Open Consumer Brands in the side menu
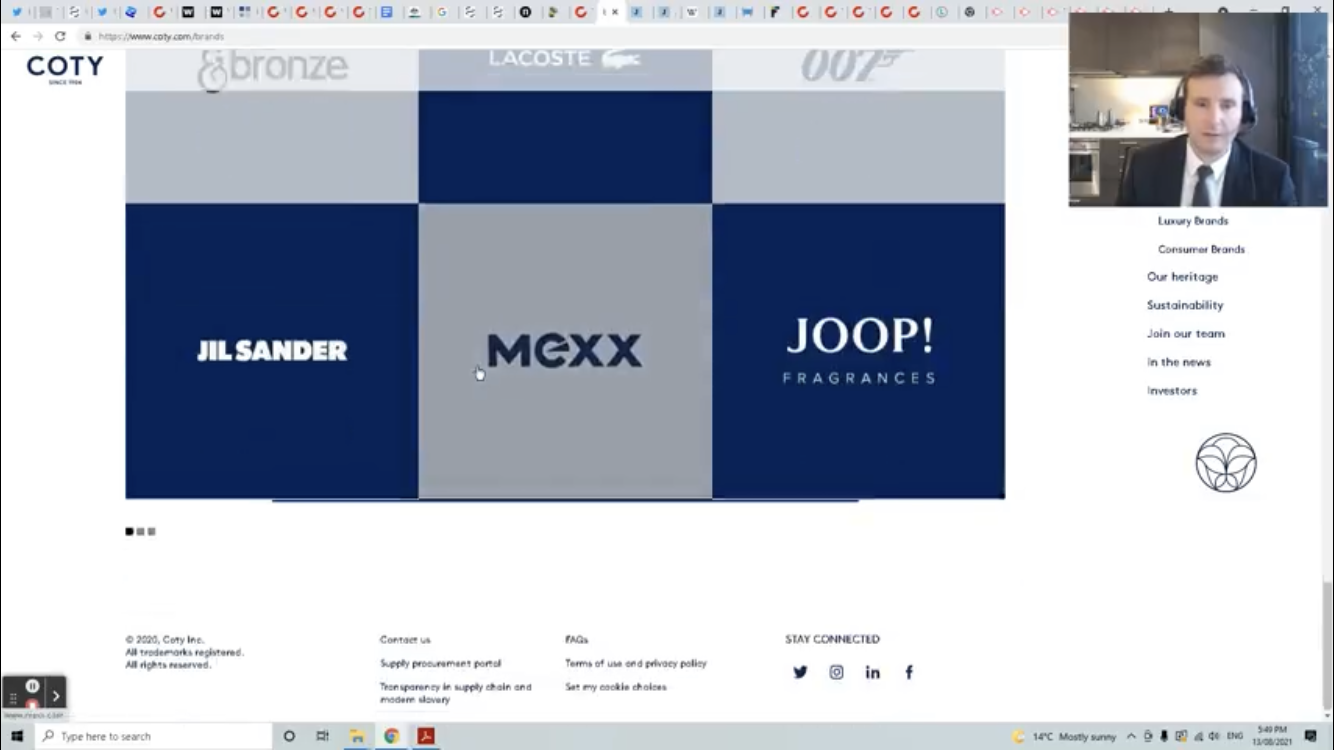The height and width of the screenshot is (750, 1334). click(1201, 249)
